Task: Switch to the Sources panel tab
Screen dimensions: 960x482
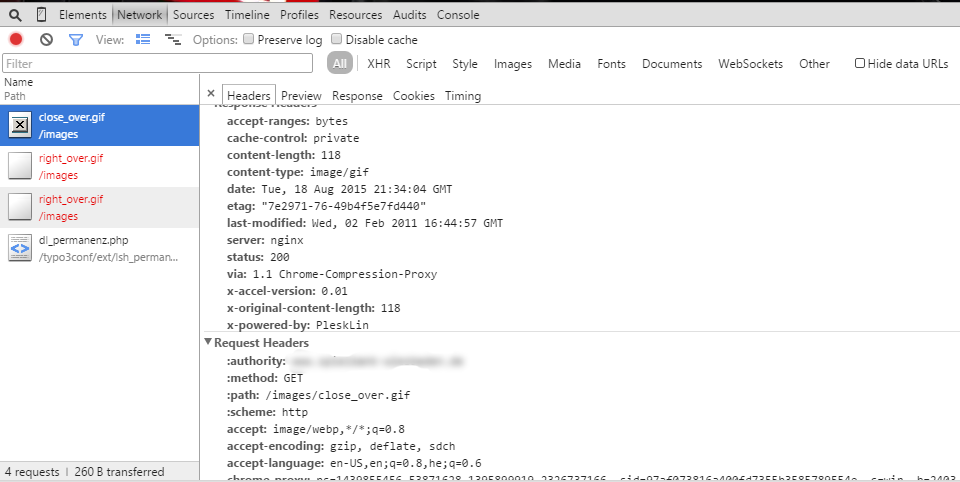Action: (x=193, y=15)
